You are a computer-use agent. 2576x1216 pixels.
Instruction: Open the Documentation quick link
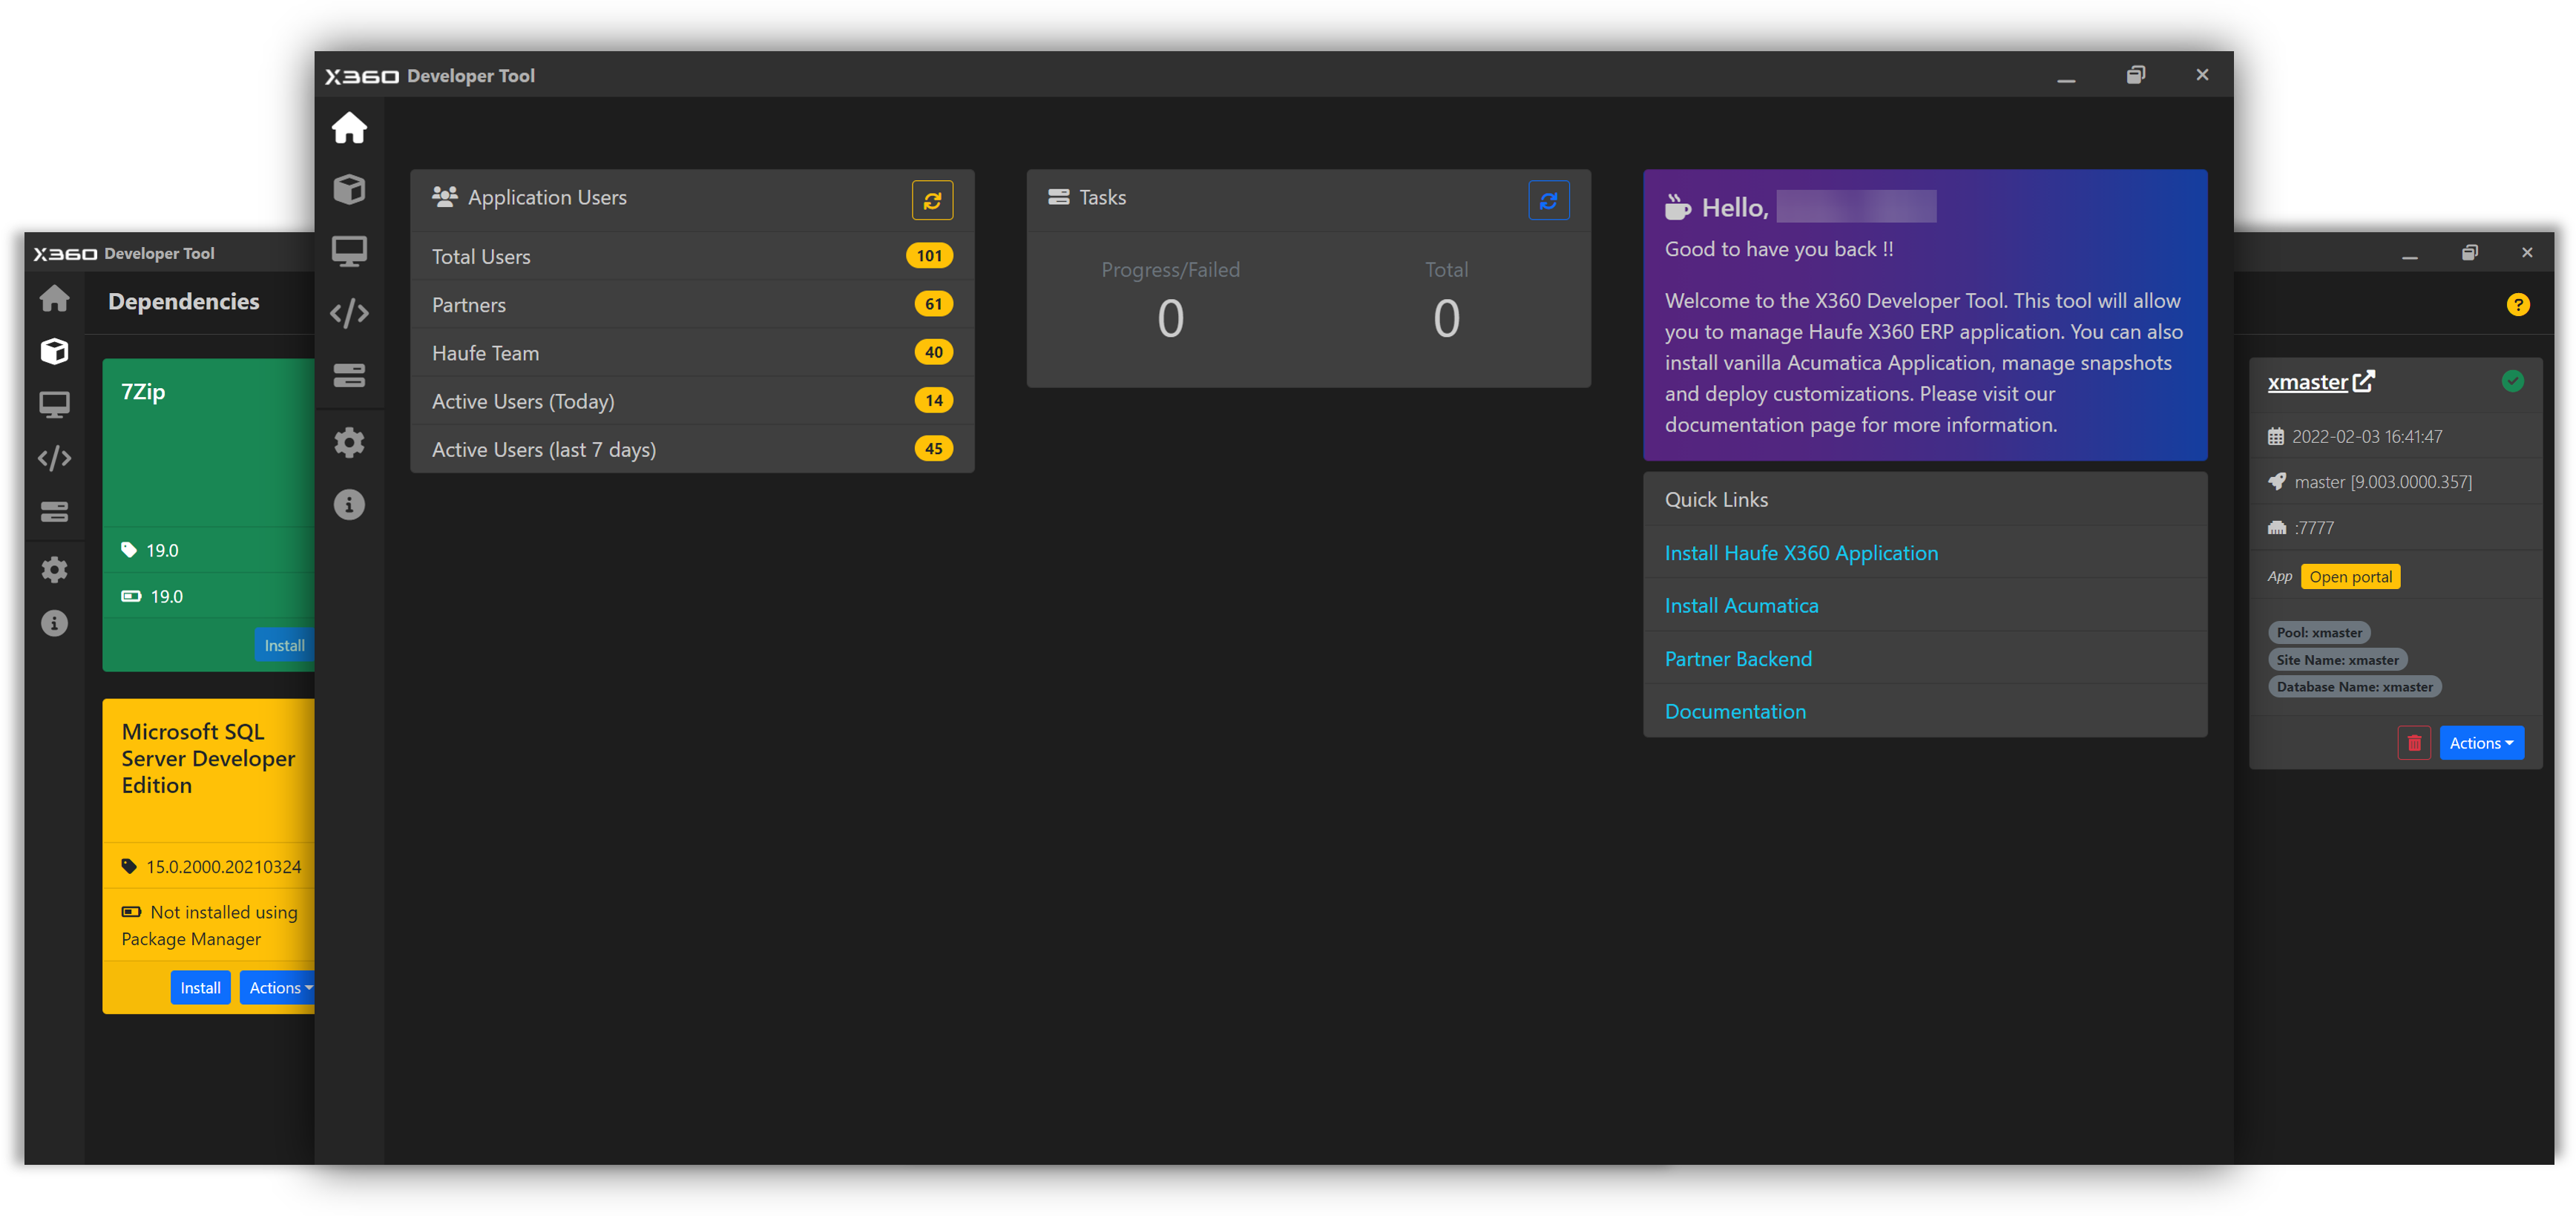[1735, 712]
